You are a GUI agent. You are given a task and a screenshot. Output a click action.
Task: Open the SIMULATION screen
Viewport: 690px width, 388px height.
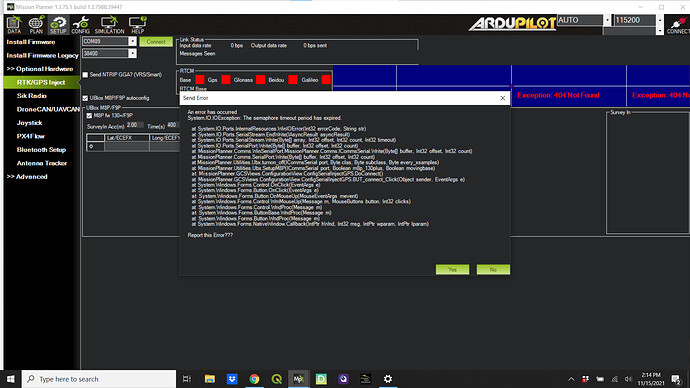[109, 25]
